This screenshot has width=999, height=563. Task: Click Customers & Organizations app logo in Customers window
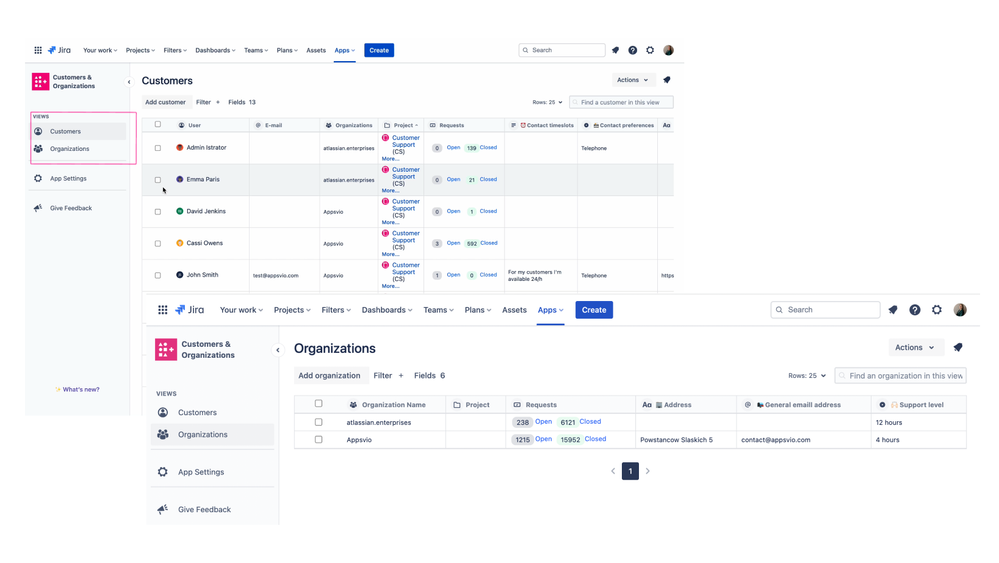pyautogui.click(x=40, y=82)
